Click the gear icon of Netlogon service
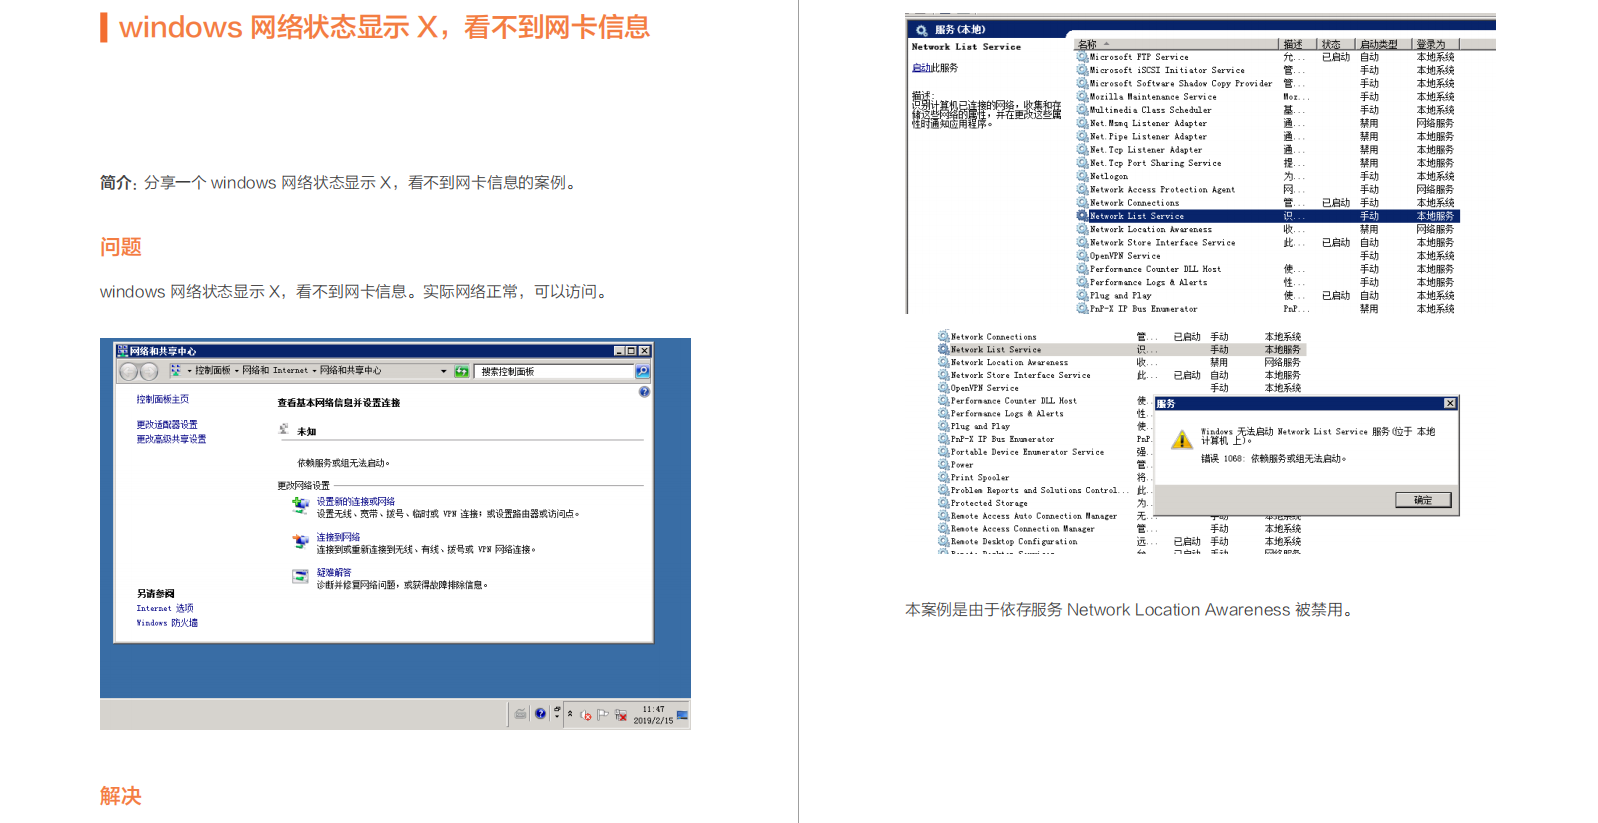Viewport: 1598px width, 823px height. (x=1082, y=176)
